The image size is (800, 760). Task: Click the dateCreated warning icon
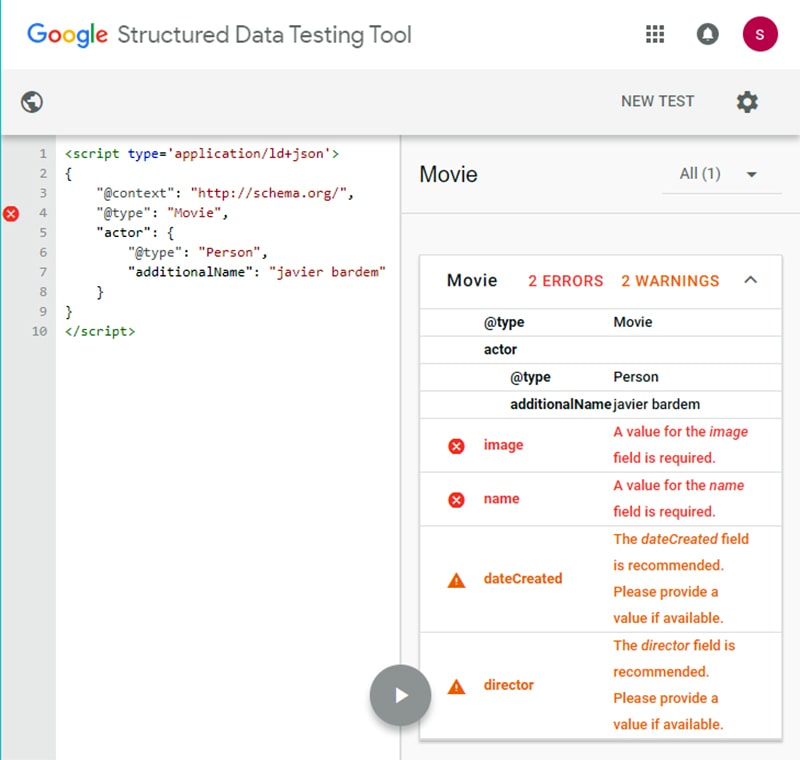click(456, 580)
